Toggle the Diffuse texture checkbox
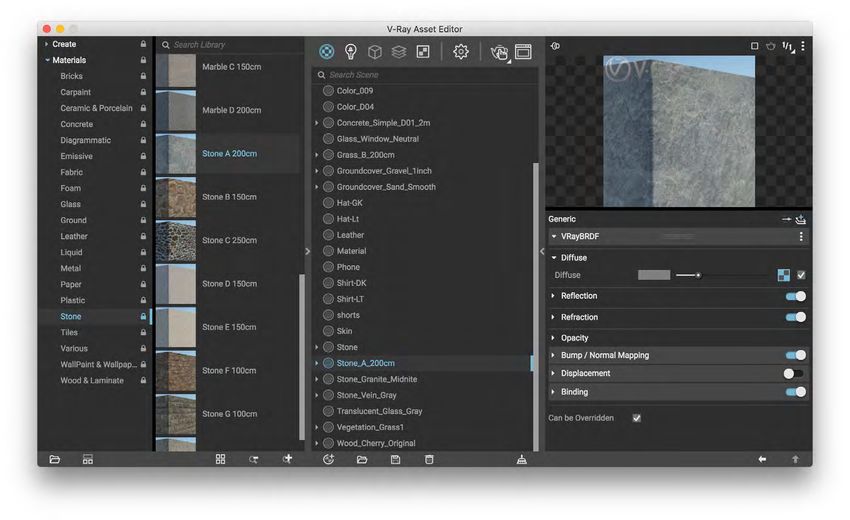This screenshot has width=850, height=520. click(x=801, y=275)
